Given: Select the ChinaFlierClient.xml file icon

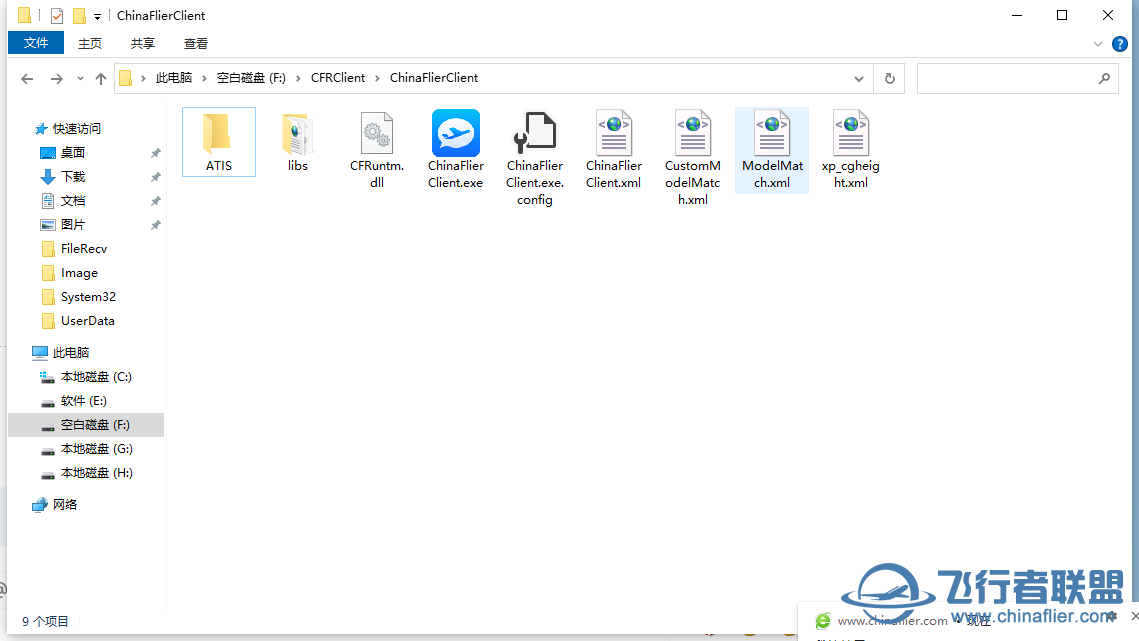Looking at the screenshot, I should tap(614, 133).
